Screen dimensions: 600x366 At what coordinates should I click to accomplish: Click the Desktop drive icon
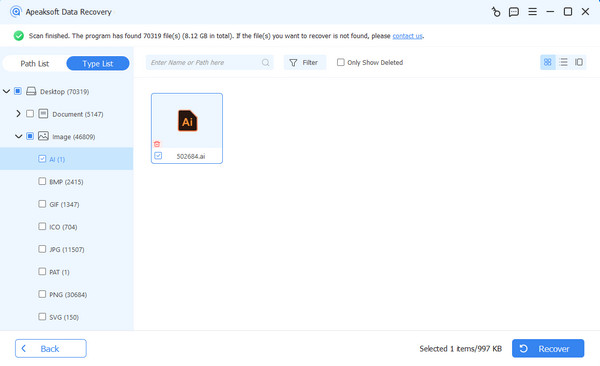tap(31, 91)
